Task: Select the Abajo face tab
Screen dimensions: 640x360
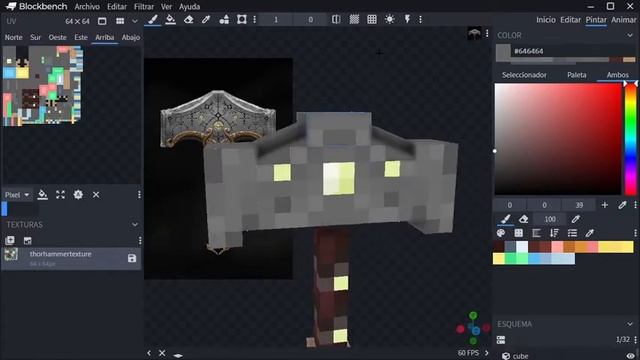Action: (x=131, y=37)
